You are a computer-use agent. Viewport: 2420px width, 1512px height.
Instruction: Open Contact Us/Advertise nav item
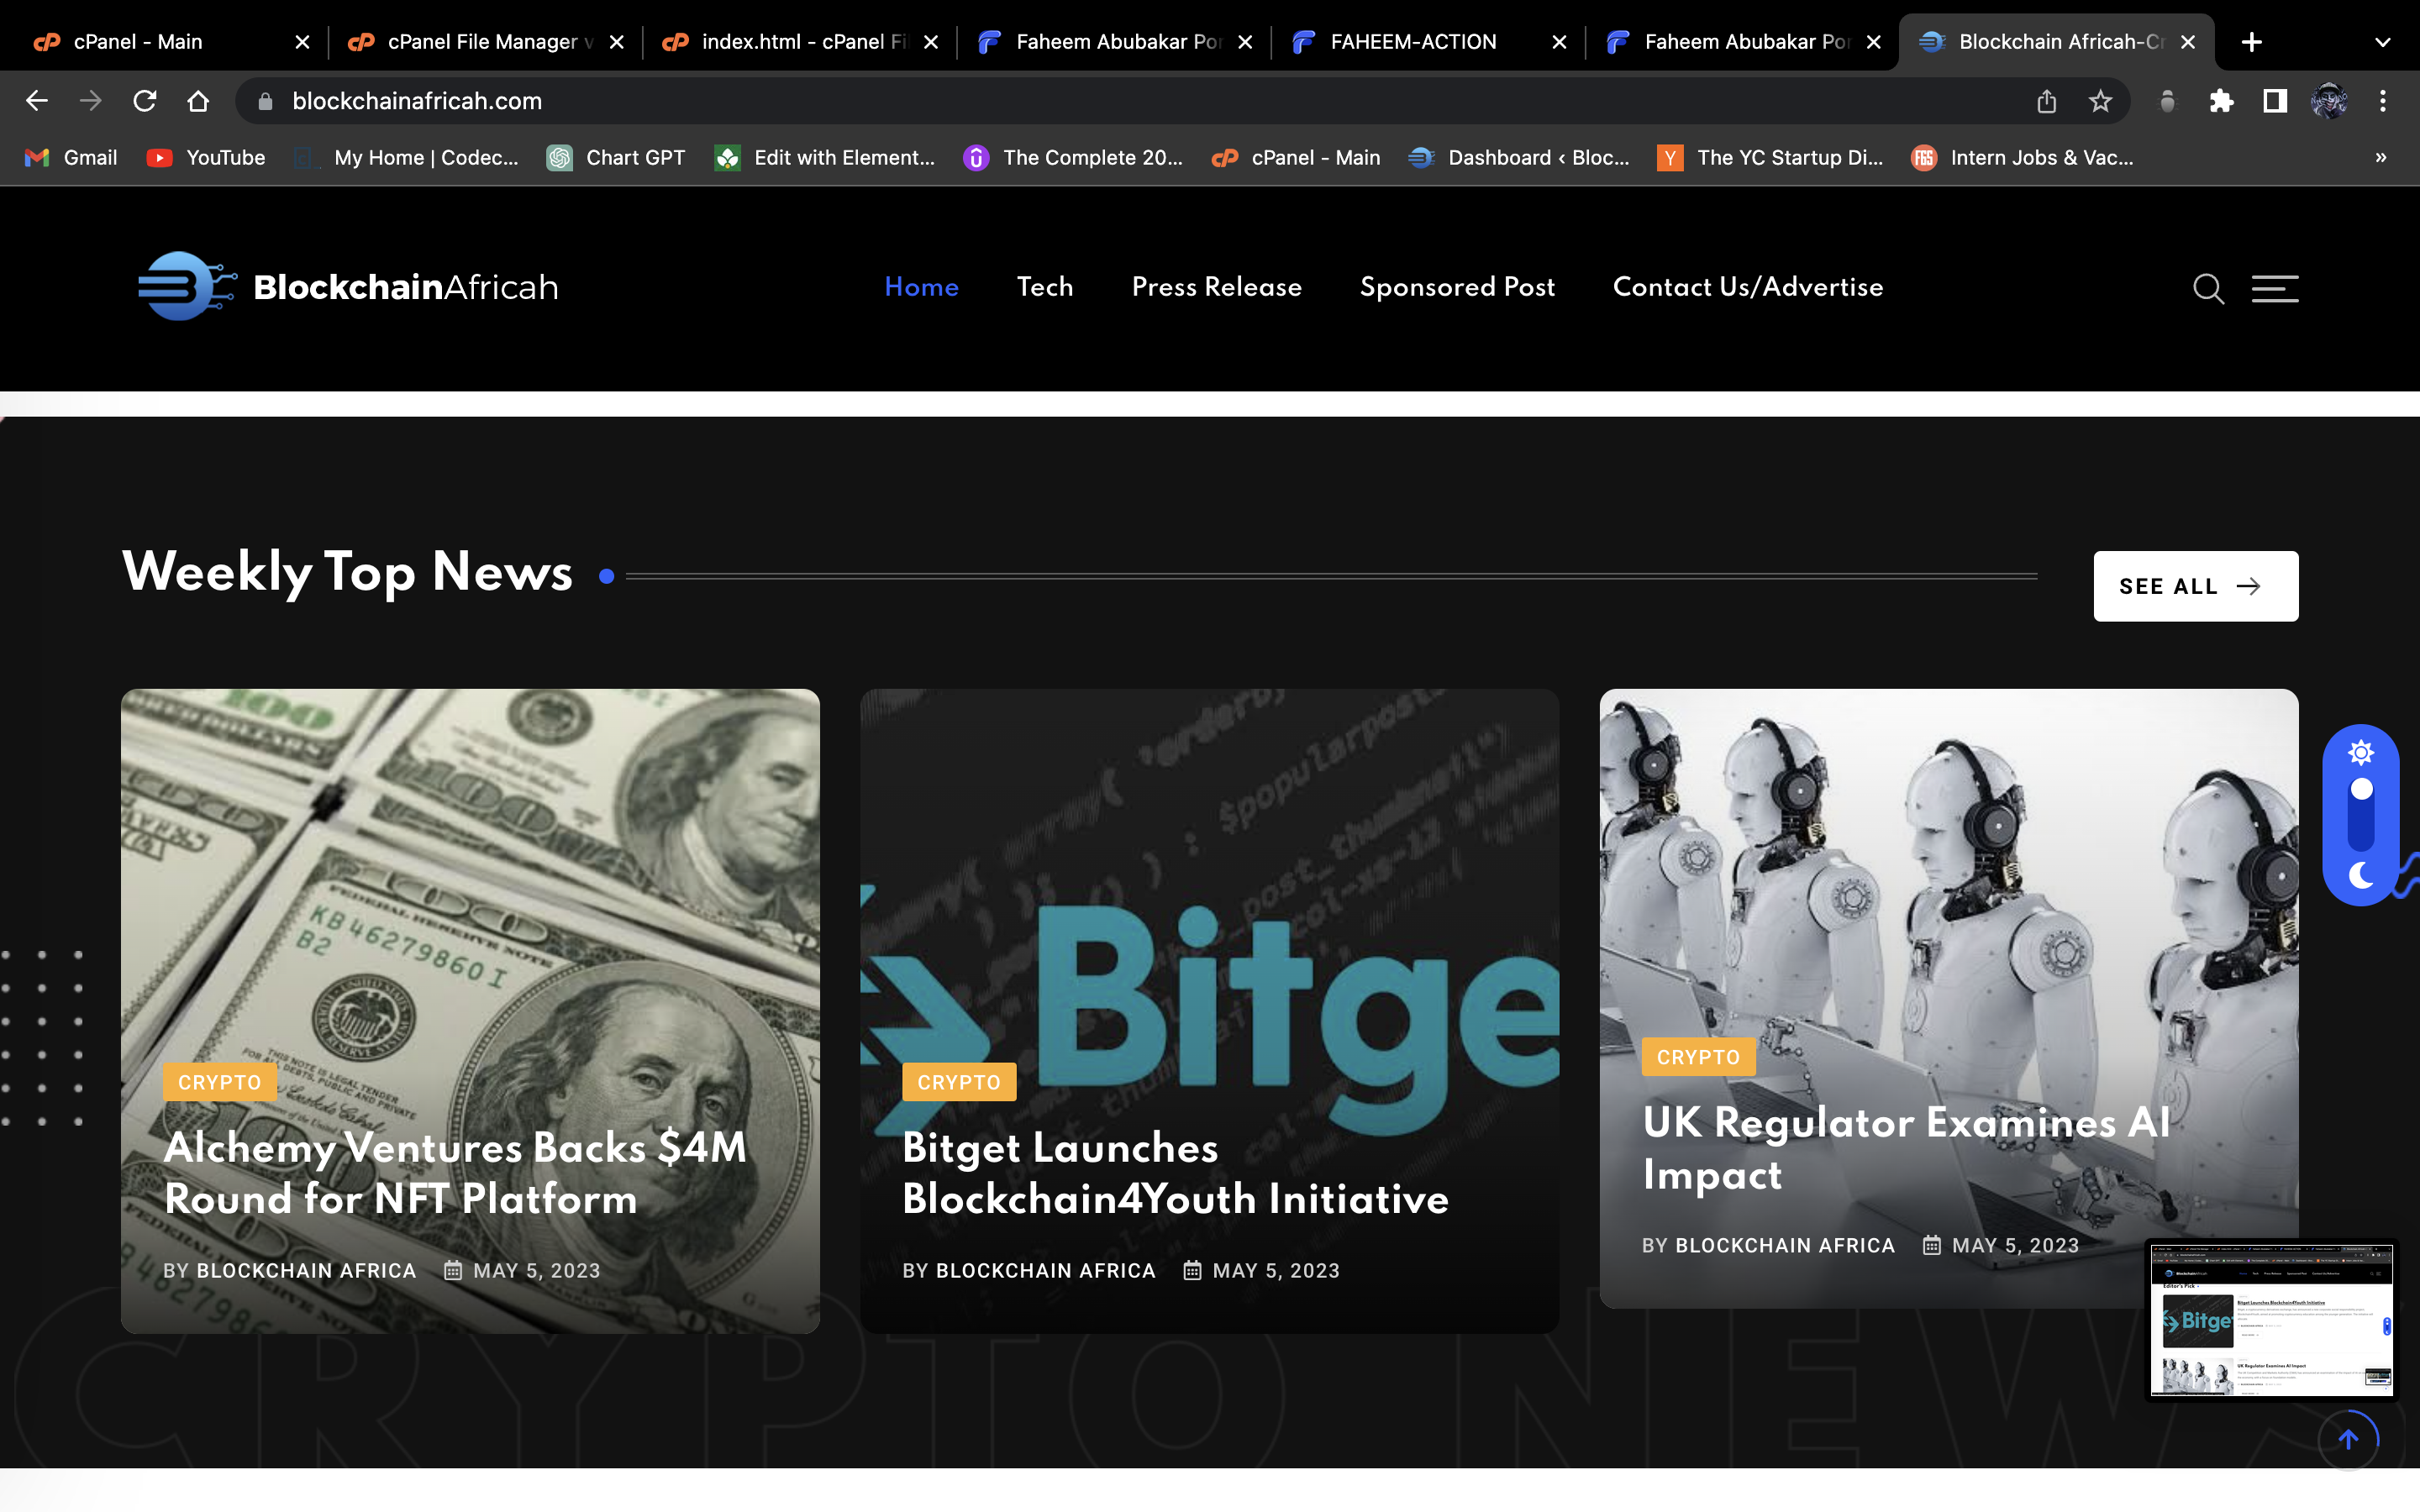tap(1748, 287)
